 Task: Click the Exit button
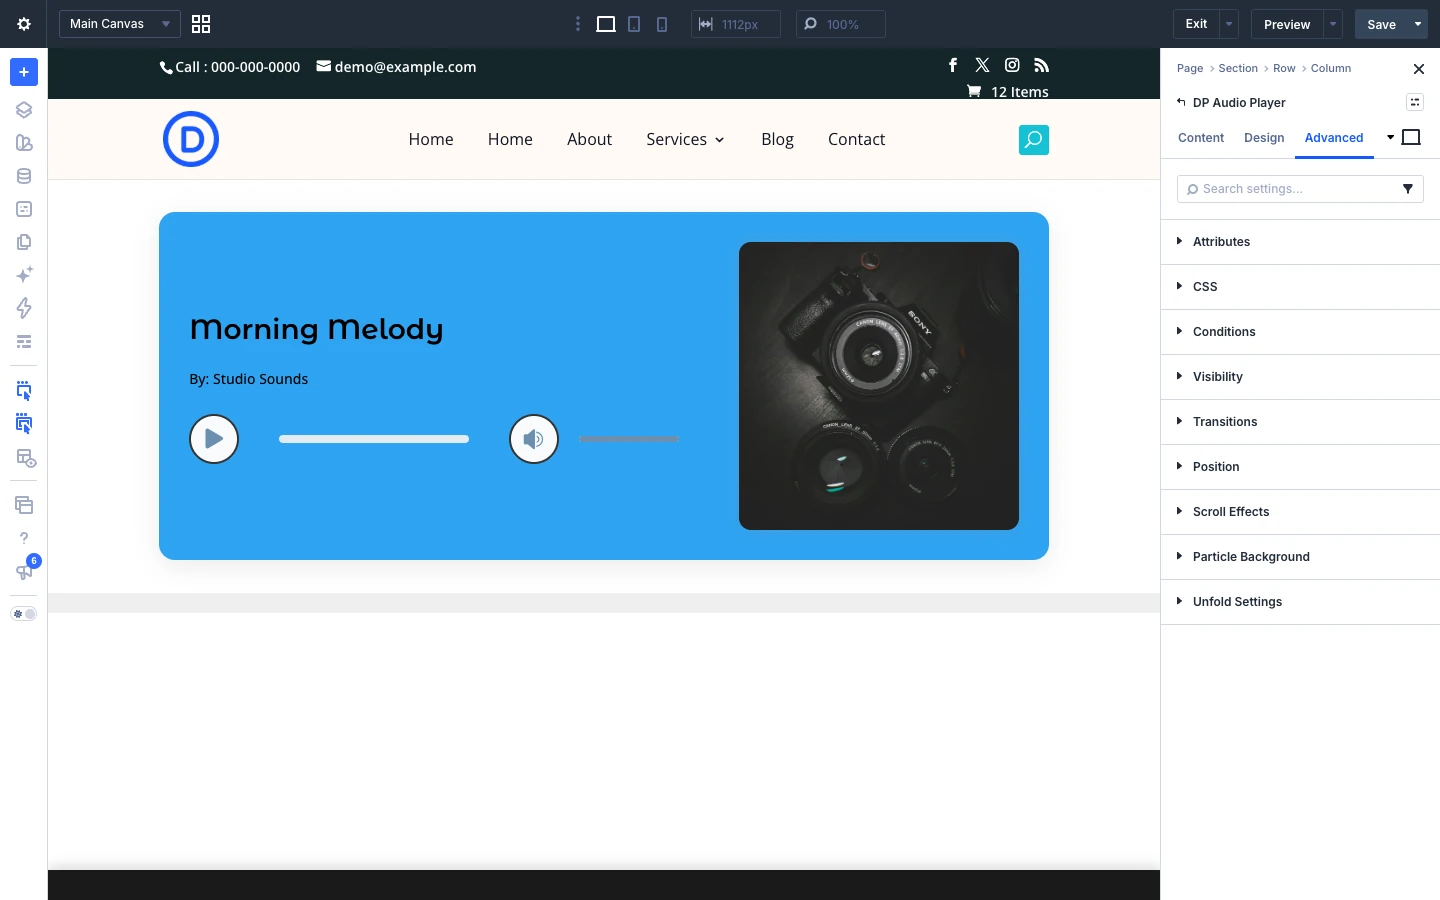1196,24
